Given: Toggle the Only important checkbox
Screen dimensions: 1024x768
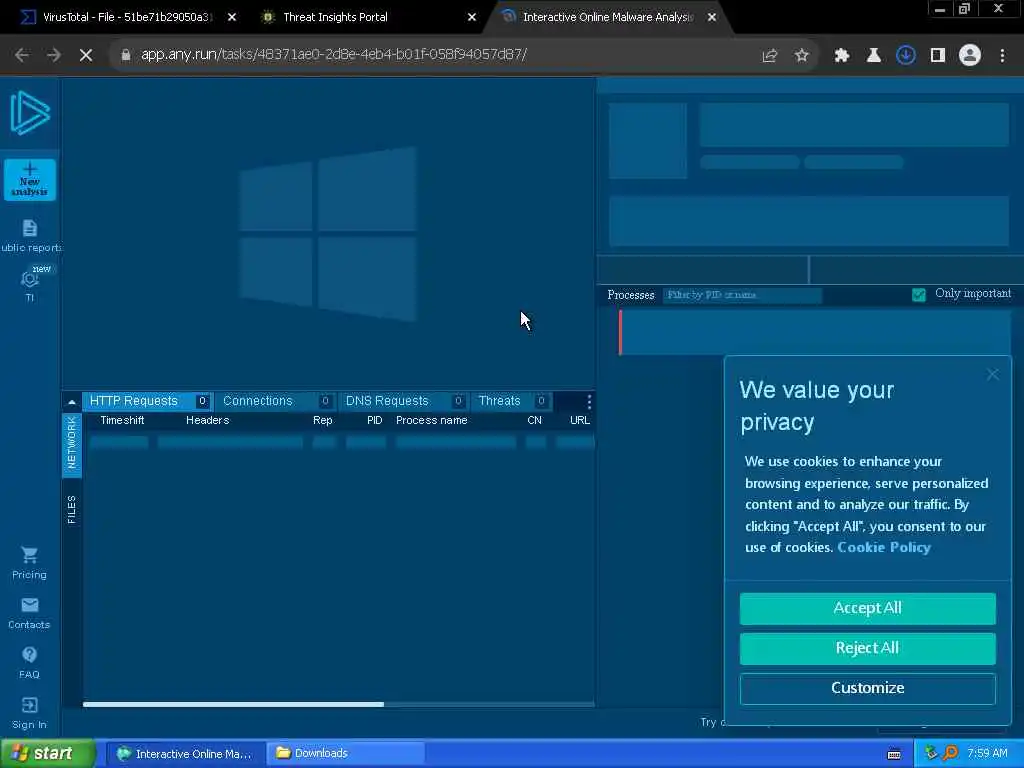Looking at the screenshot, I should 919,295.
